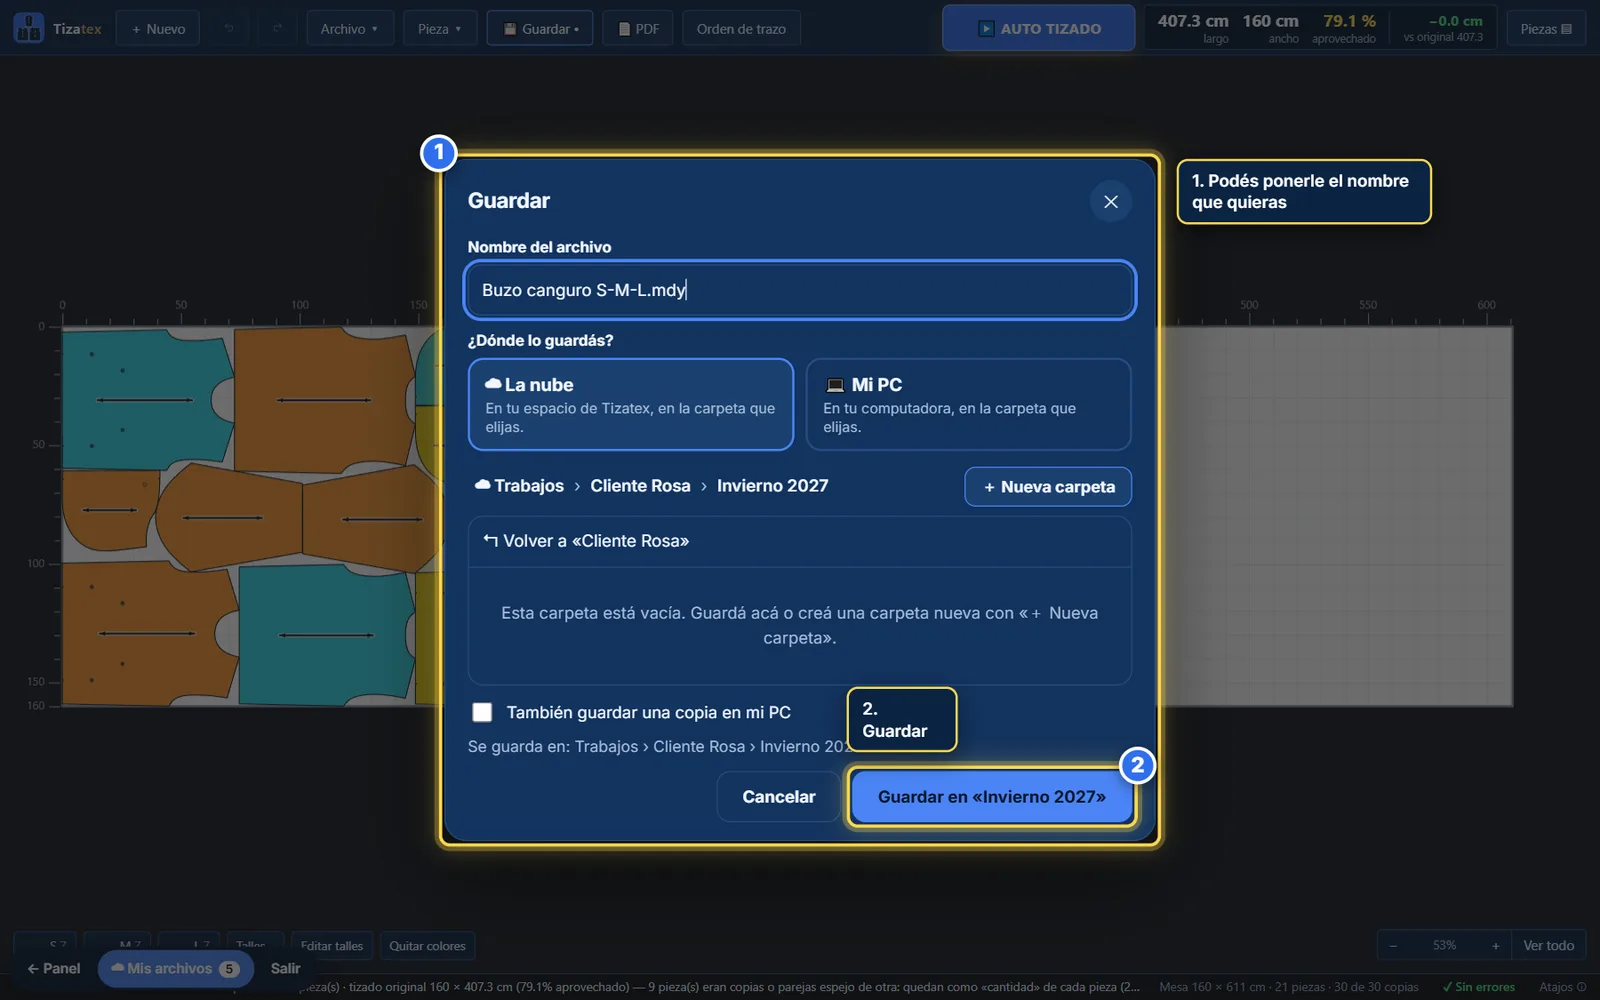Click the undo arrow in the toolbar
This screenshot has height=1000, width=1600.
[229, 29]
